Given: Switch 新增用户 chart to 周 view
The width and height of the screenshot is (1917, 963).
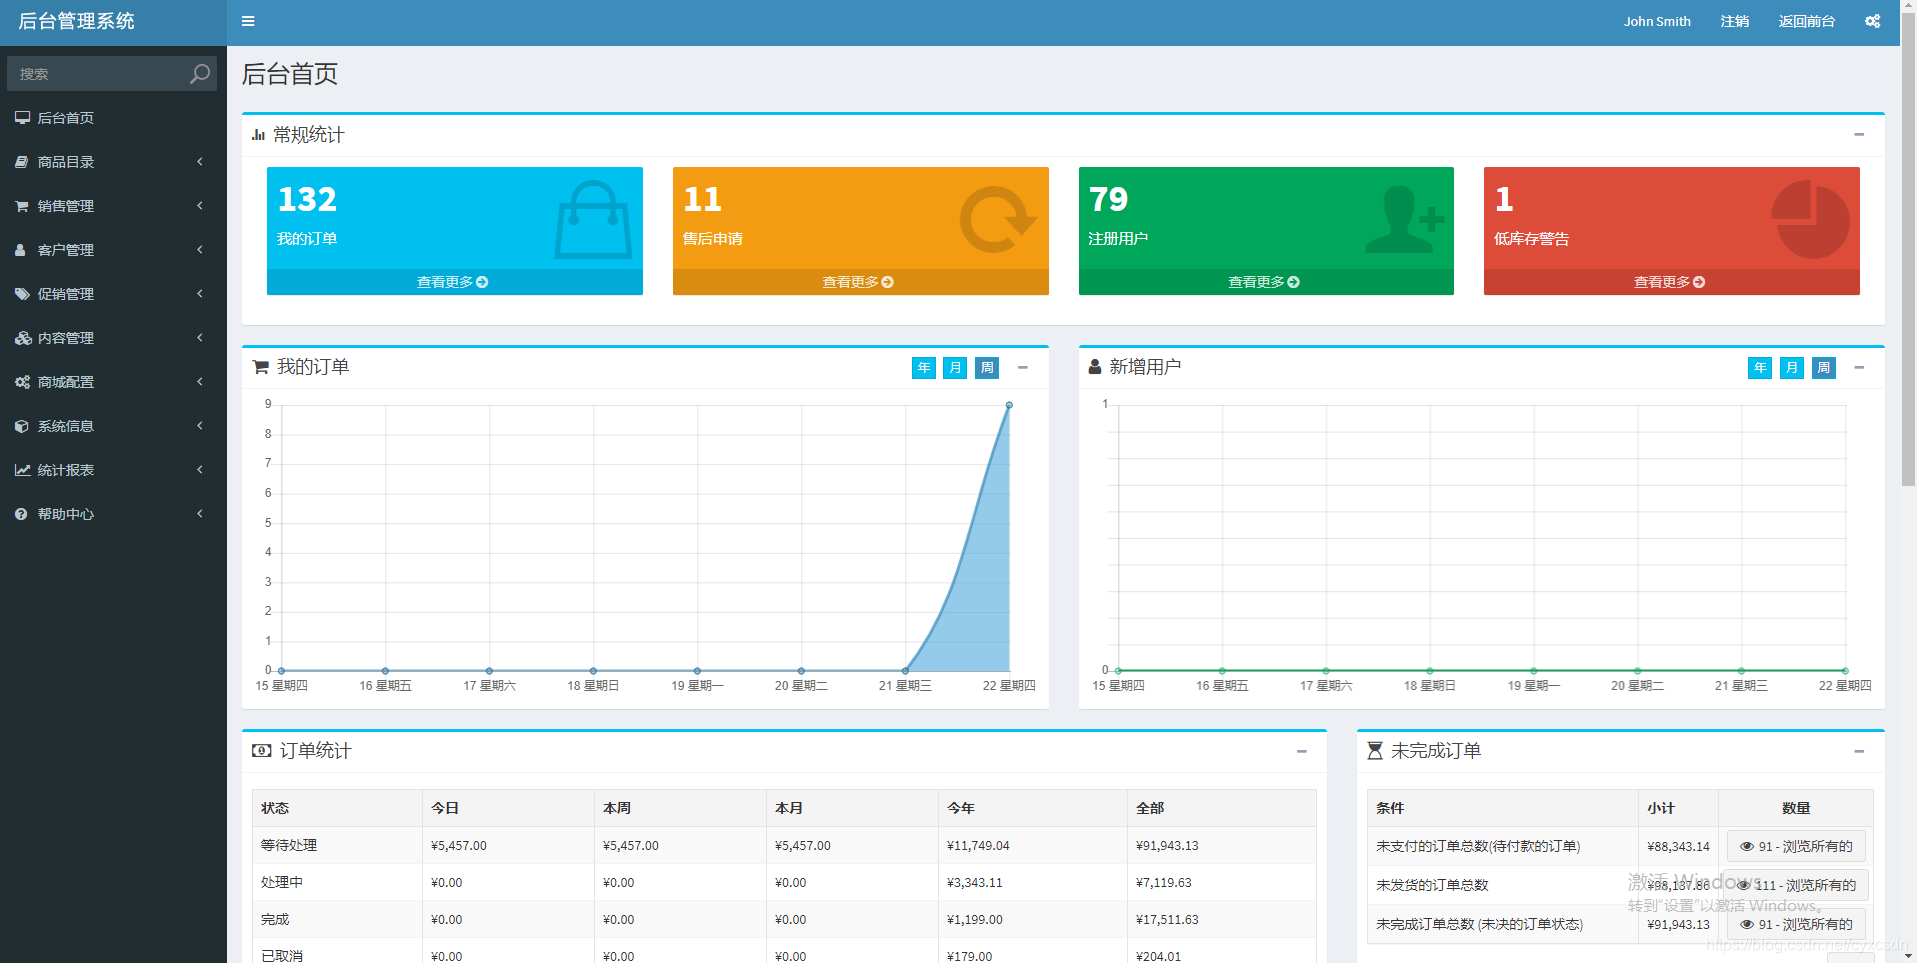Looking at the screenshot, I should pos(1824,368).
